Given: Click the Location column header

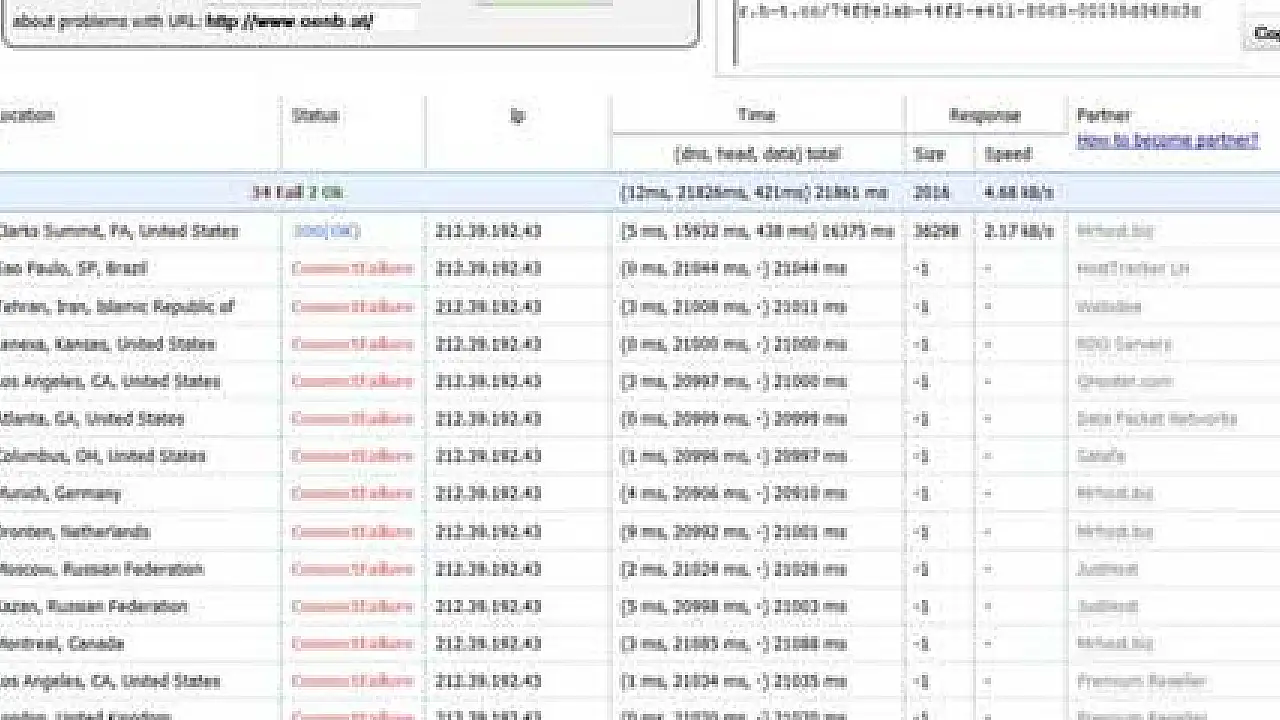Looking at the screenshot, I should click(28, 115).
